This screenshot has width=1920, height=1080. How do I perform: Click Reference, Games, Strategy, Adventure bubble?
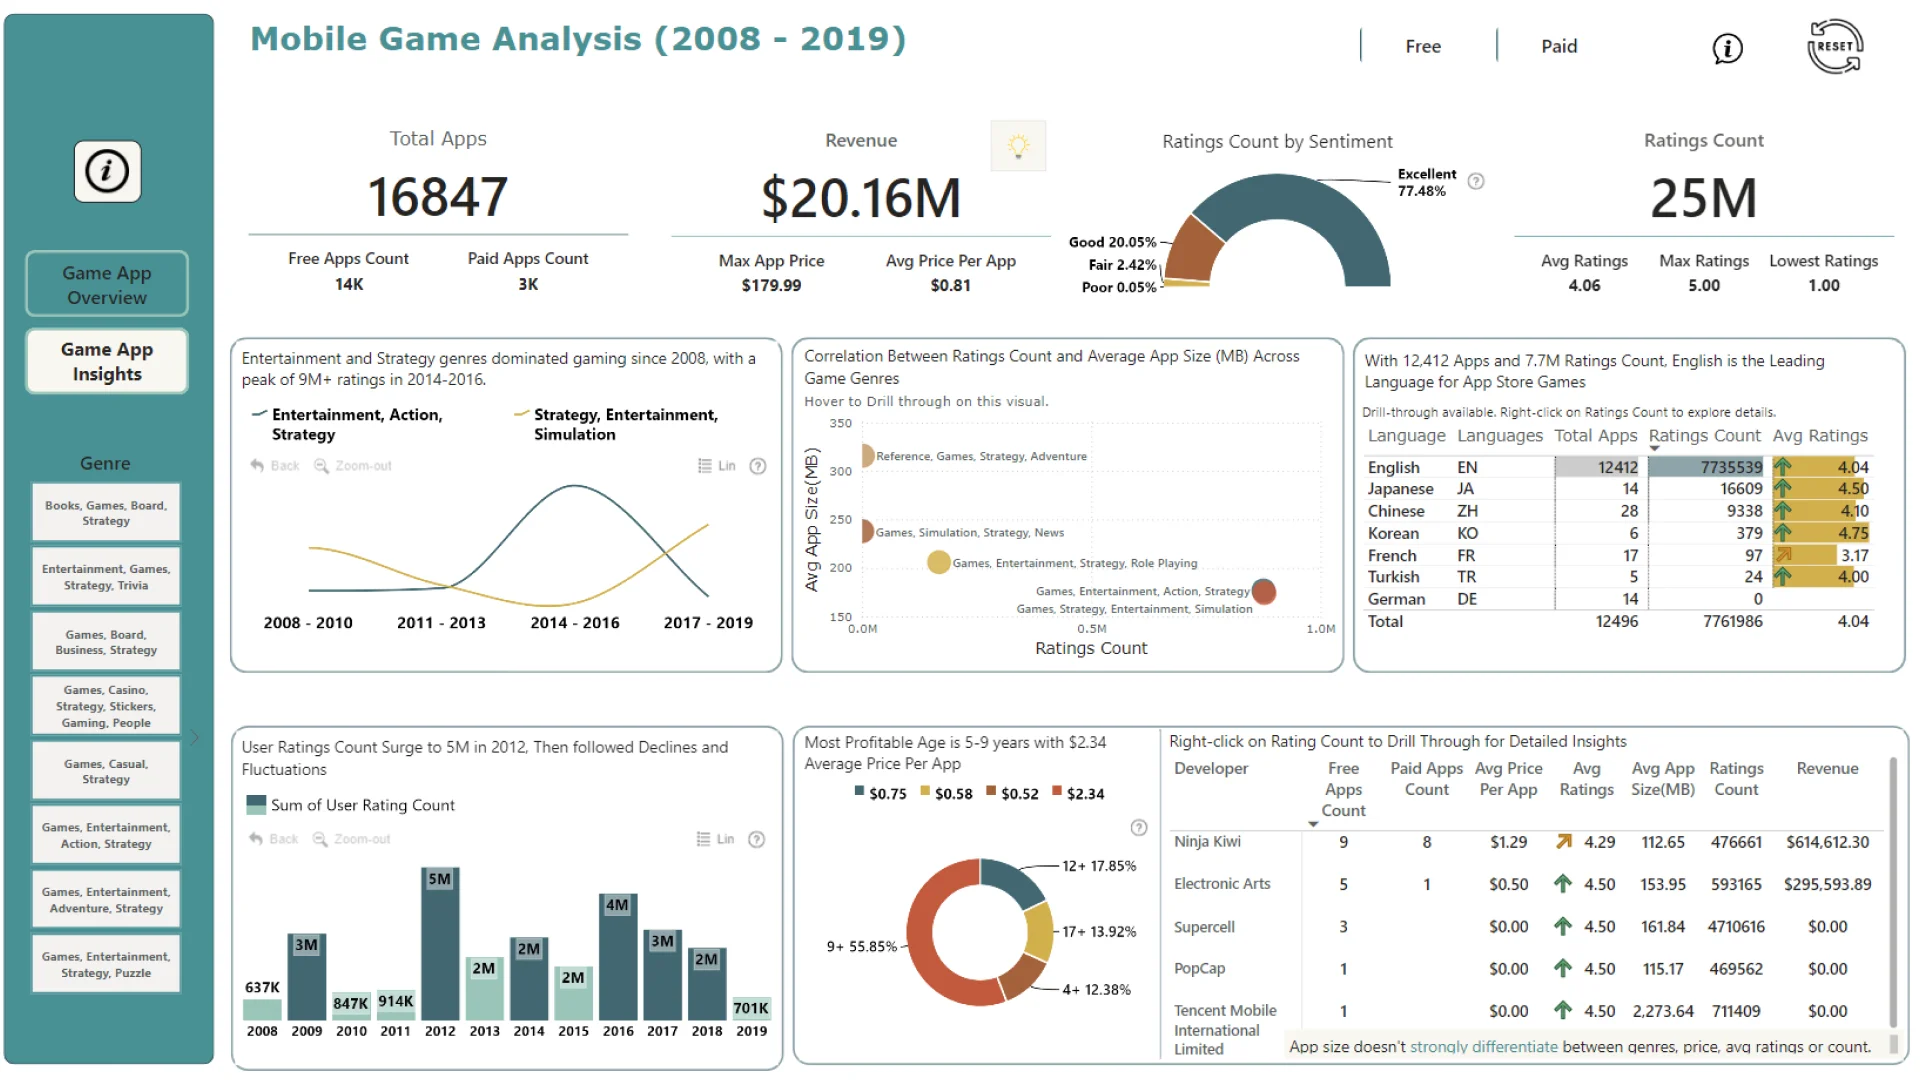tap(866, 456)
